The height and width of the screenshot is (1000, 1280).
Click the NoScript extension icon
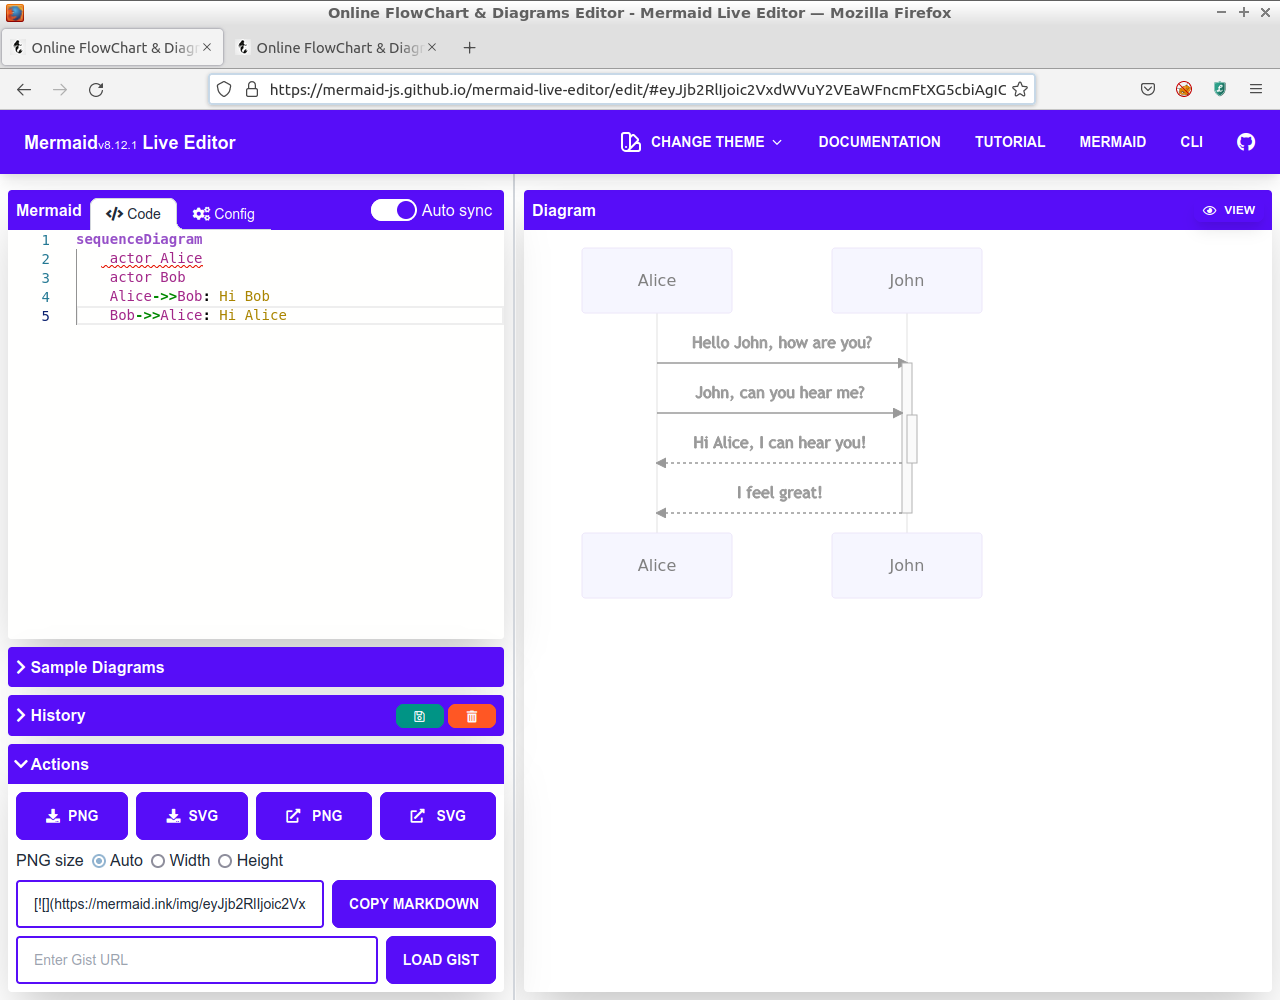click(1184, 89)
